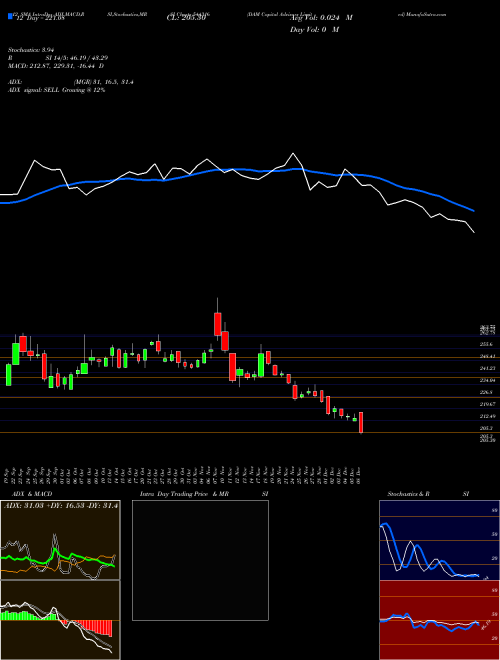
Task: Click 'ADX: 31.03 +DY: 16.53 -DY: 31.4' header
Action: (61, 505)
